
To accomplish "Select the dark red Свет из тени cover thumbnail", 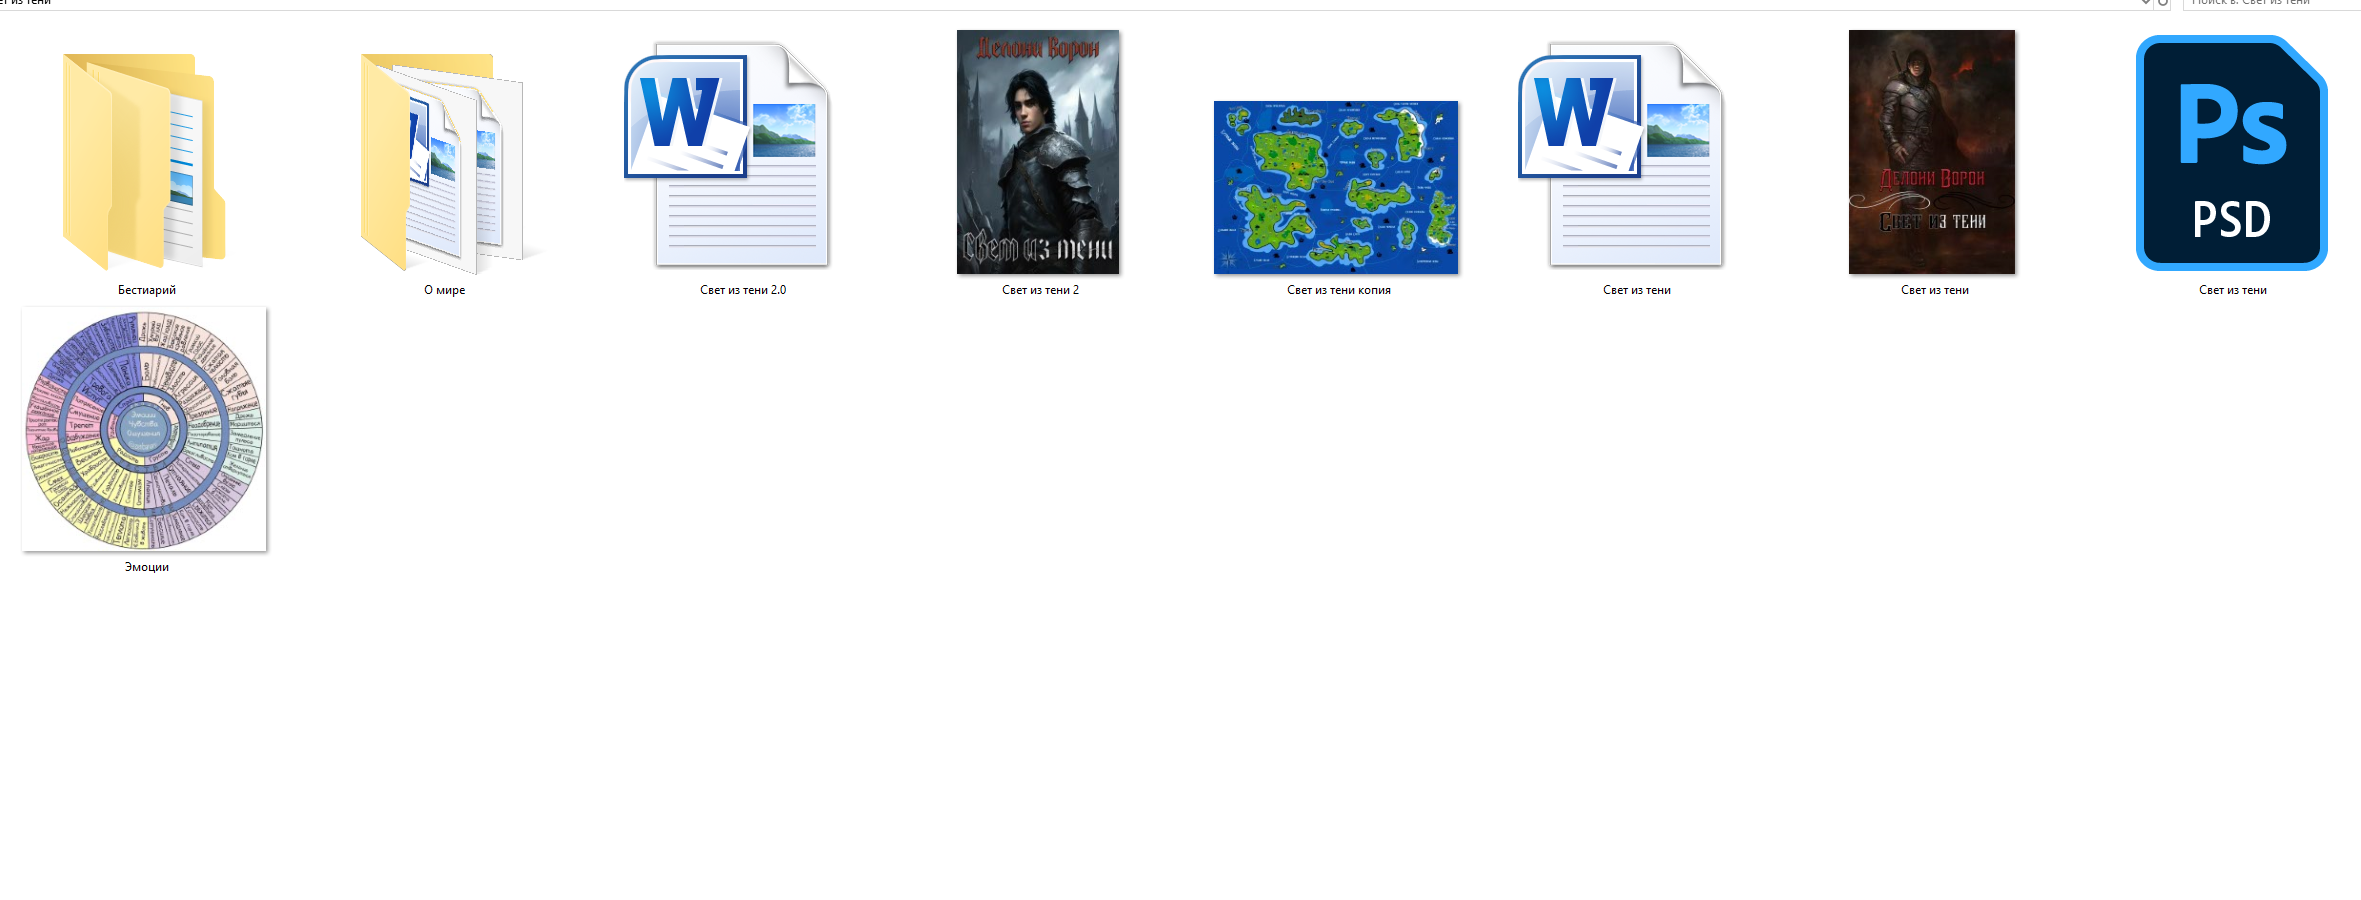I will pyautogui.click(x=1932, y=152).
